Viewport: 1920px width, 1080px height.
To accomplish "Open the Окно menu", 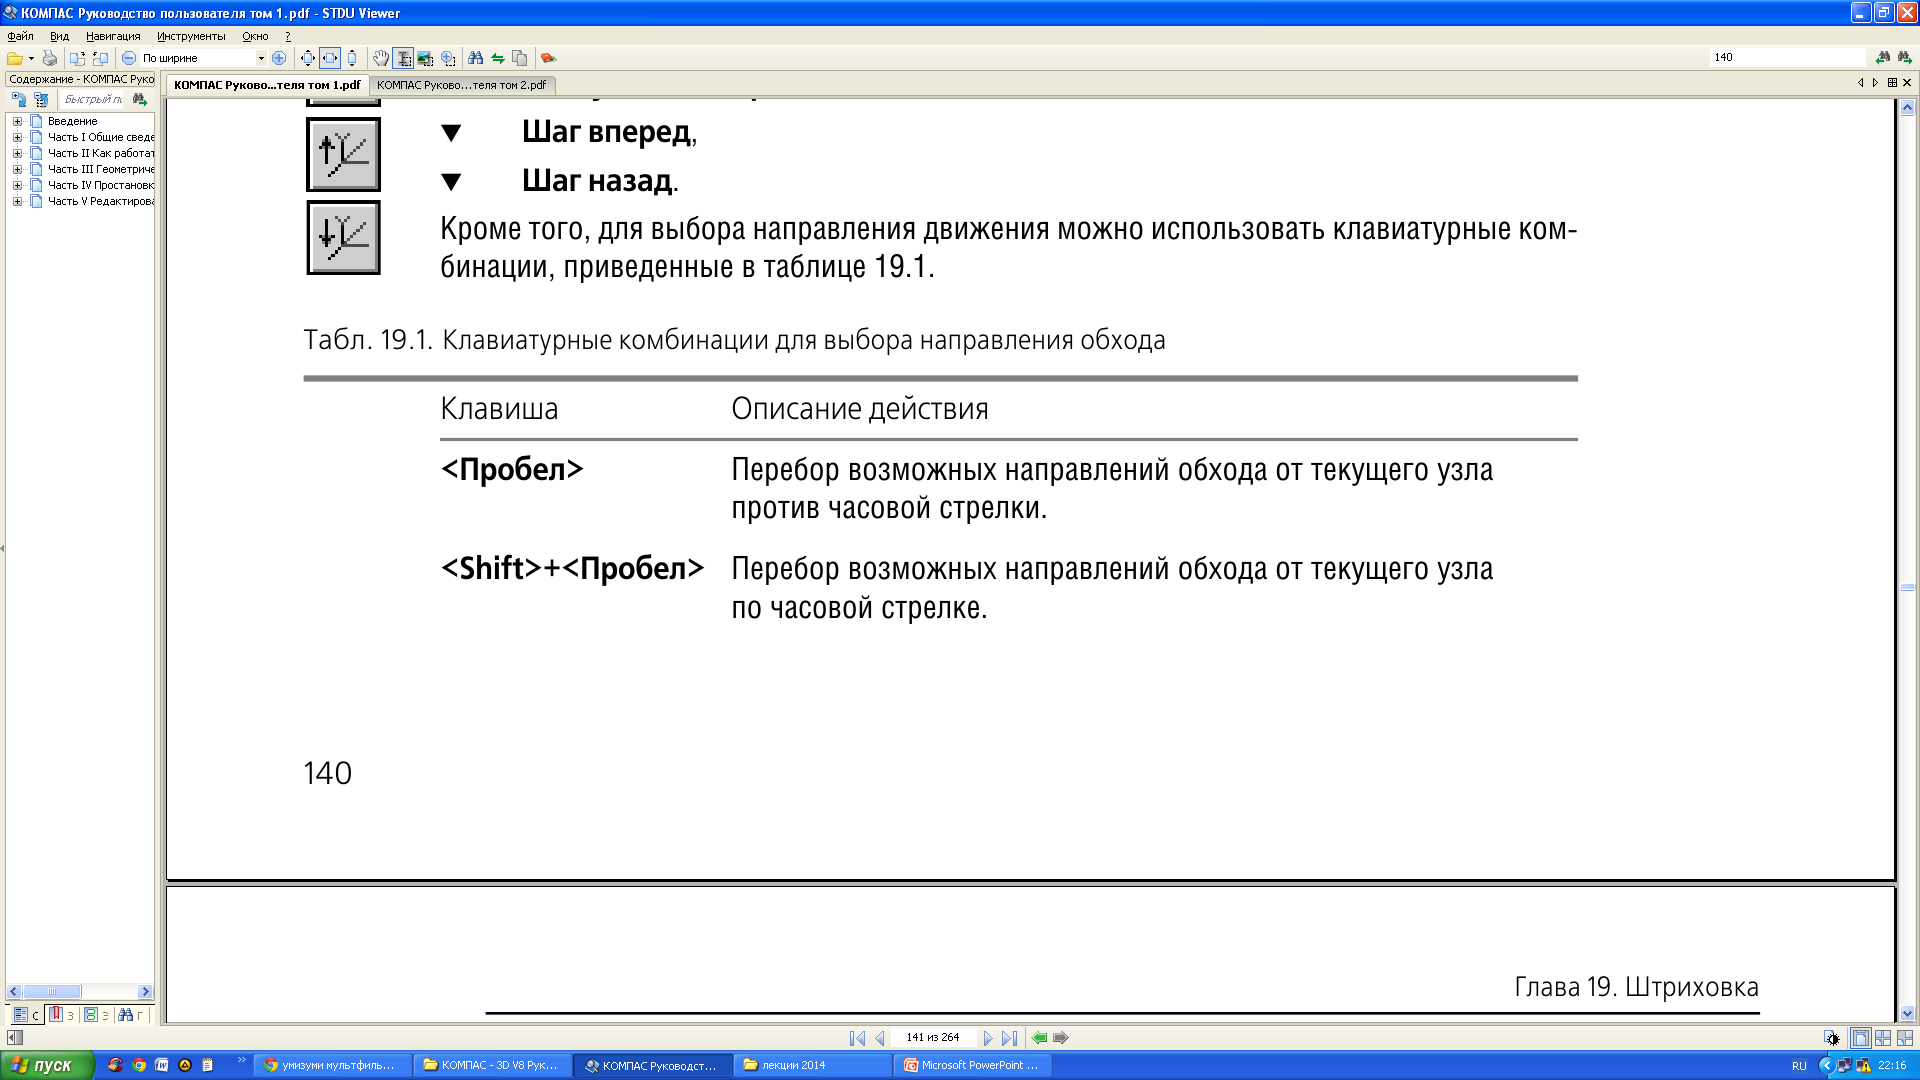I will (255, 36).
